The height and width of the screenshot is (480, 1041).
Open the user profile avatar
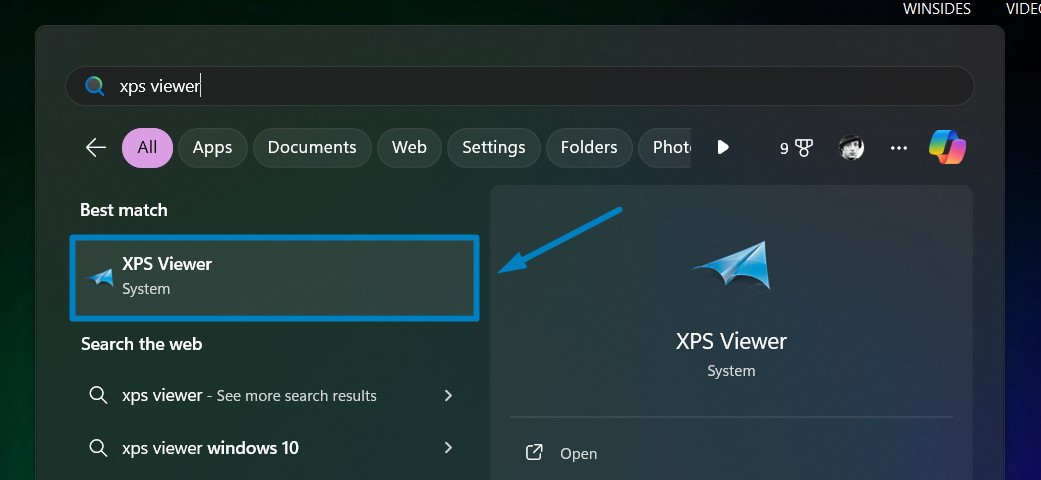click(x=851, y=147)
